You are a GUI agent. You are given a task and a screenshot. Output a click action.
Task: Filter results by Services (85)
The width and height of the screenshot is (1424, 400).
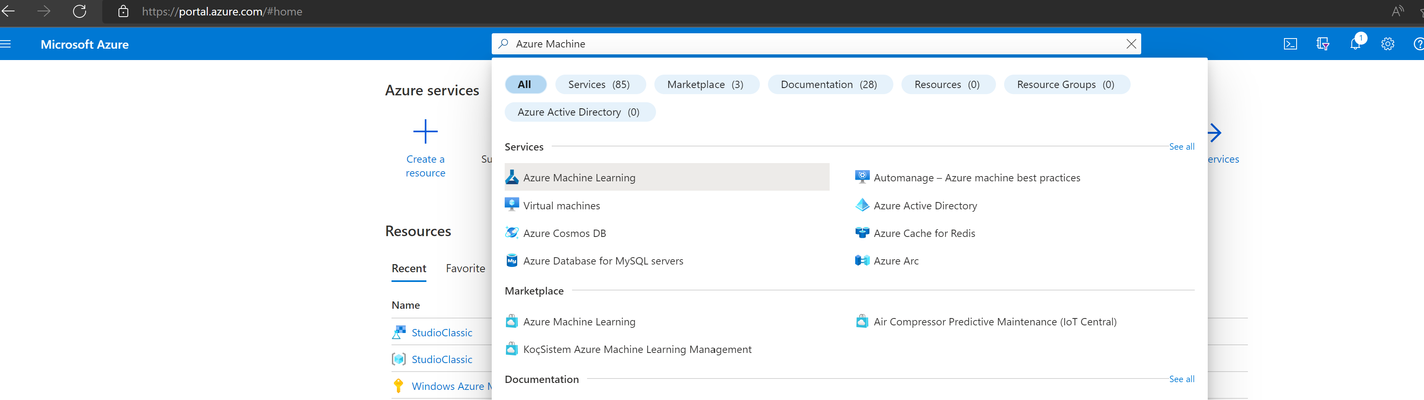[x=600, y=85]
